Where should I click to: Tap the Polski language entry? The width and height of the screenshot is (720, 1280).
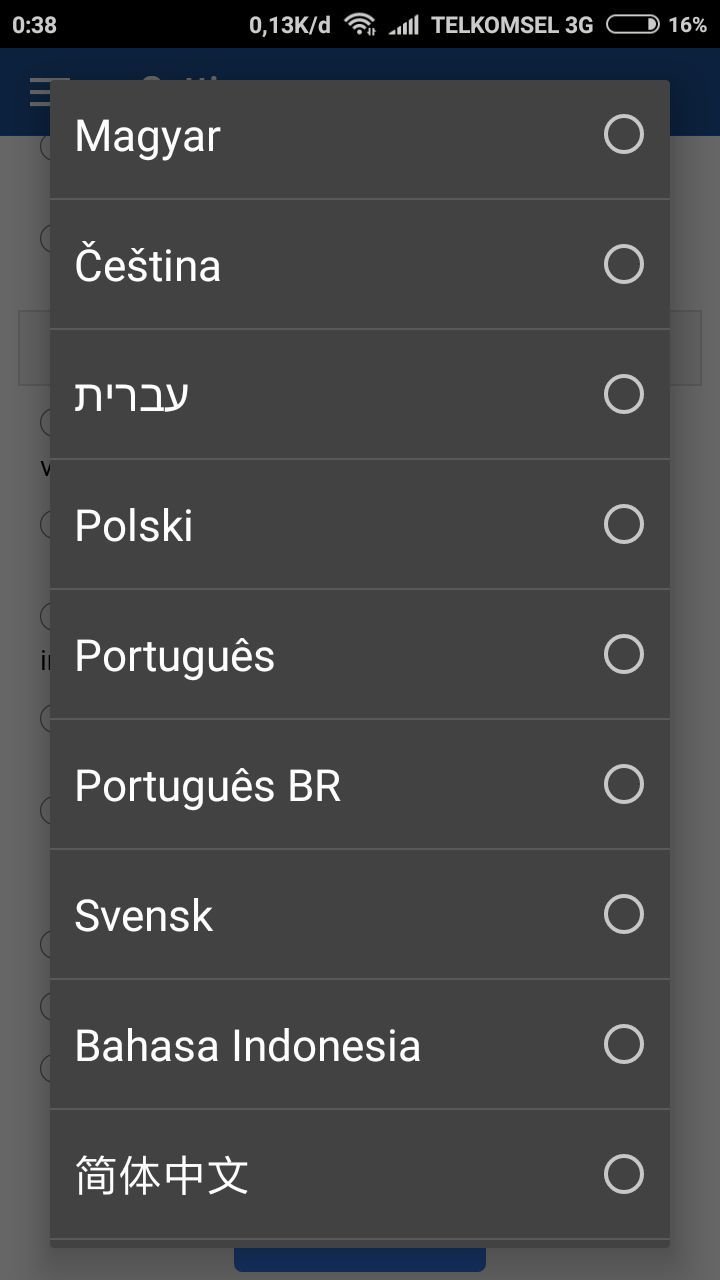point(134,526)
